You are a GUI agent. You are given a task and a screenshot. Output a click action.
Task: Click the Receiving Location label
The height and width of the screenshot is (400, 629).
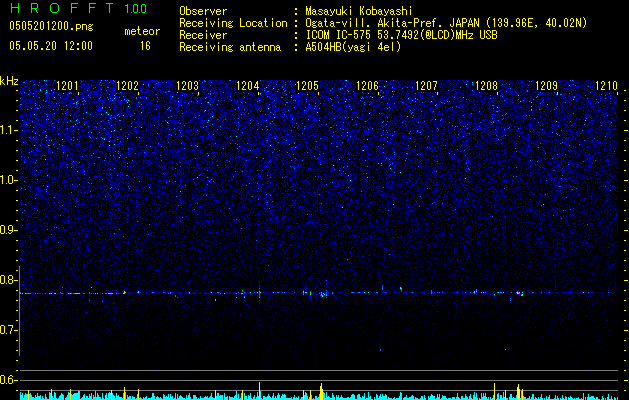point(233,23)
